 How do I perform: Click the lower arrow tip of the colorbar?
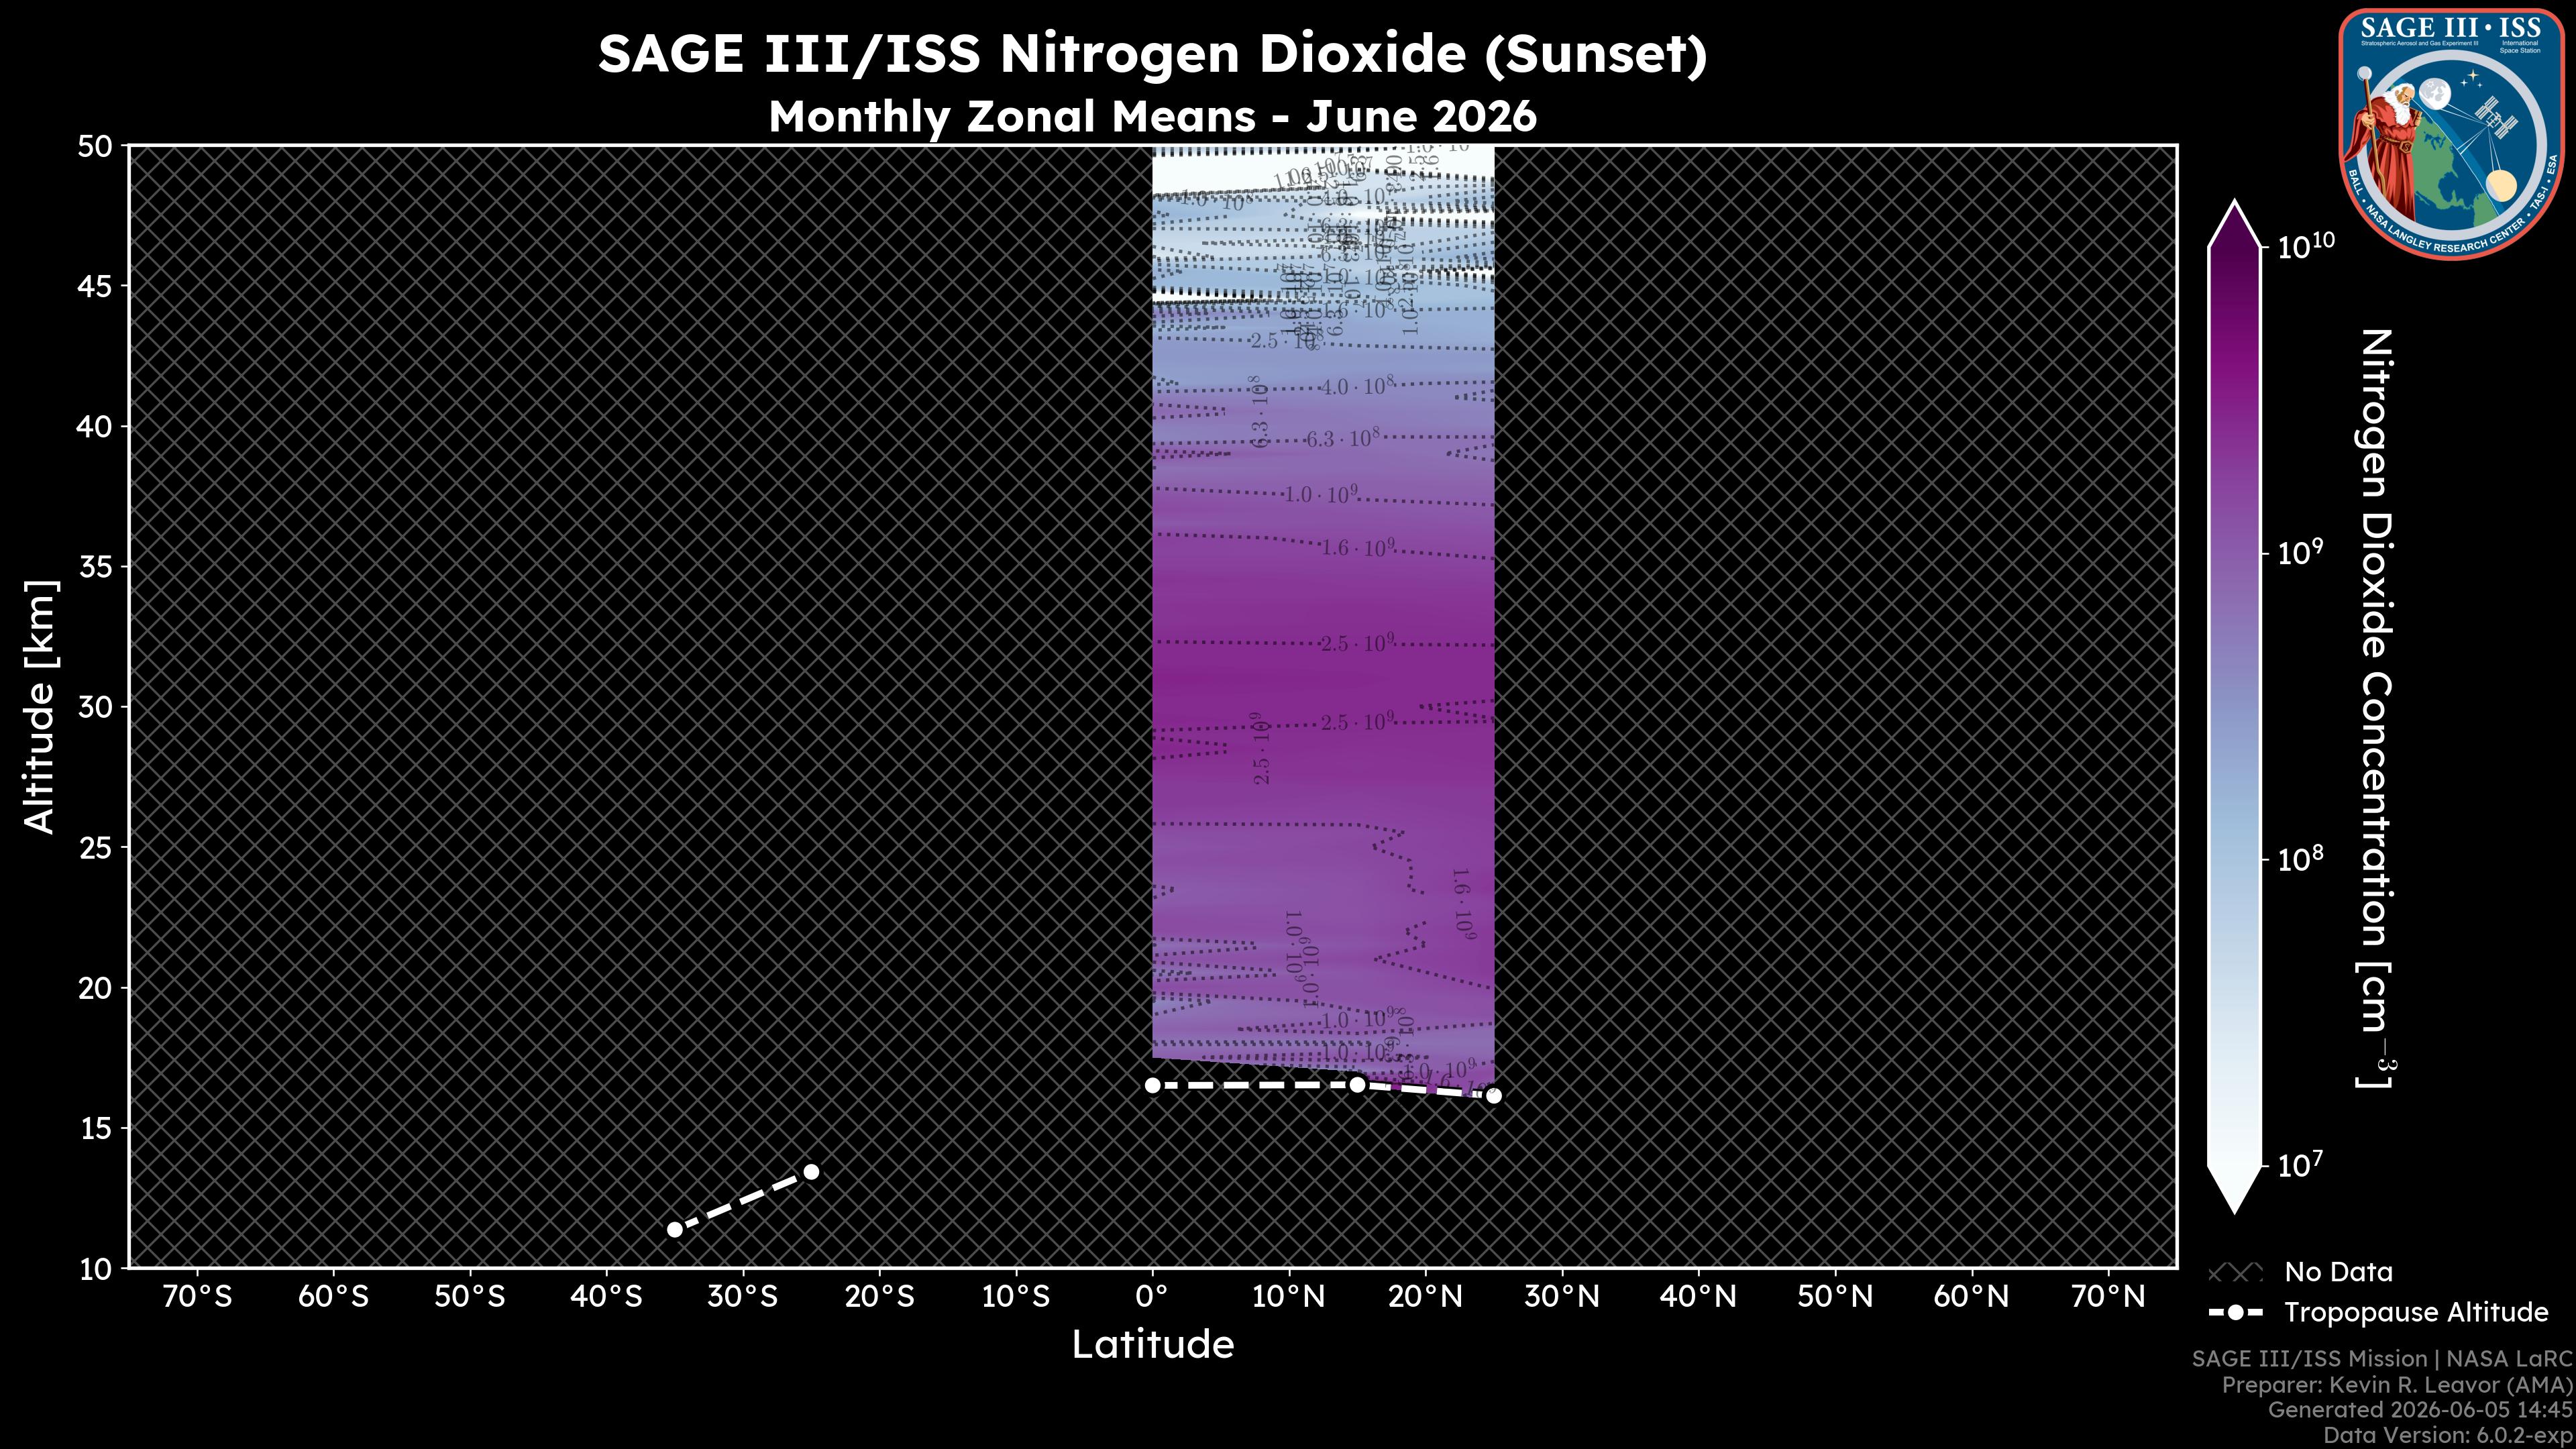(2234, 1190)
